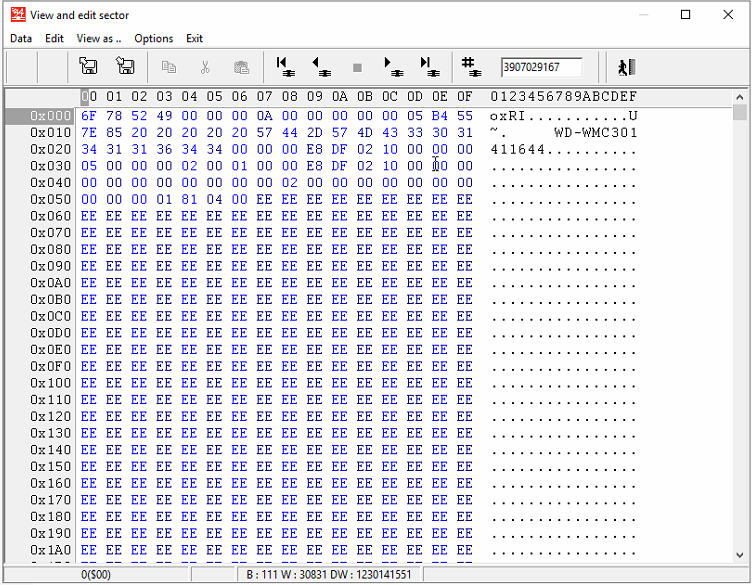The image size is (752, 585).
Task: Select row offset 0x020
Action: [50, 150]
